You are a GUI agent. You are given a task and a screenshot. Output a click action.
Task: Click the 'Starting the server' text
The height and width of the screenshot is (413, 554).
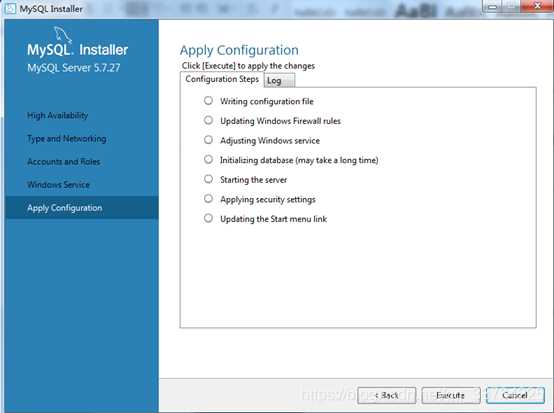[x=253, y=180]
